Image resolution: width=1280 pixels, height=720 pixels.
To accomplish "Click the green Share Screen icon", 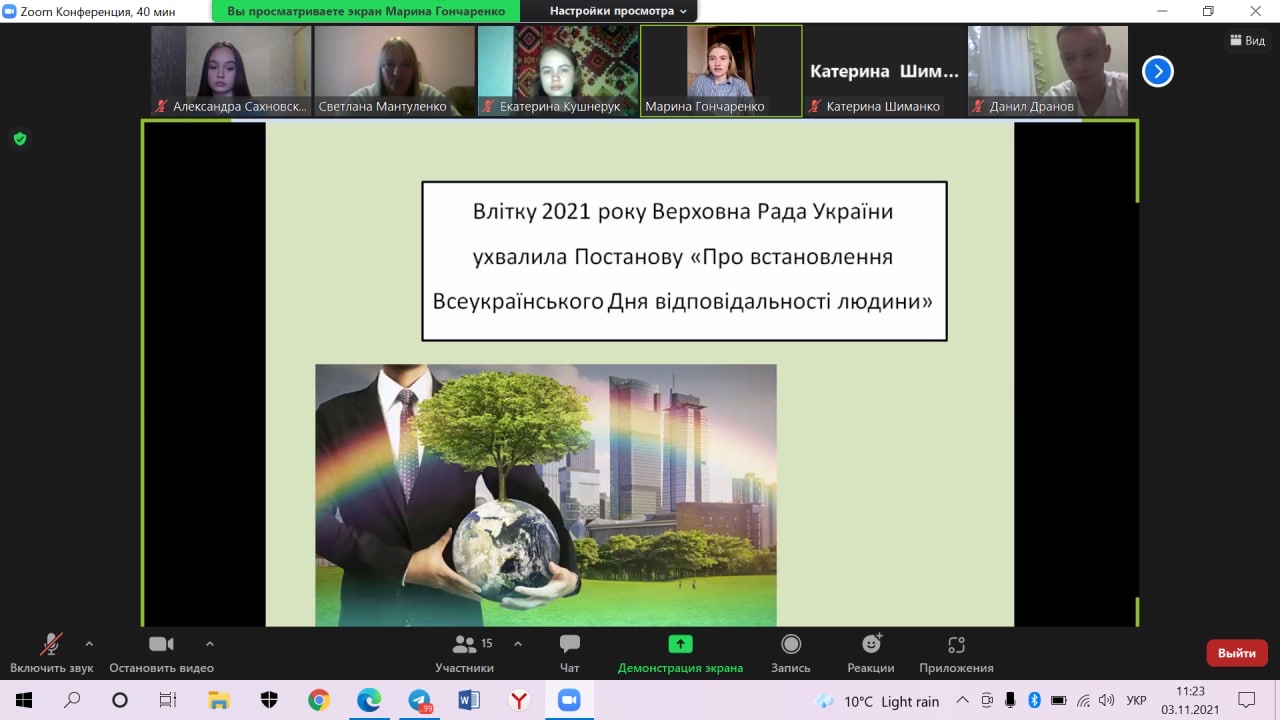I will click(680, 645).
